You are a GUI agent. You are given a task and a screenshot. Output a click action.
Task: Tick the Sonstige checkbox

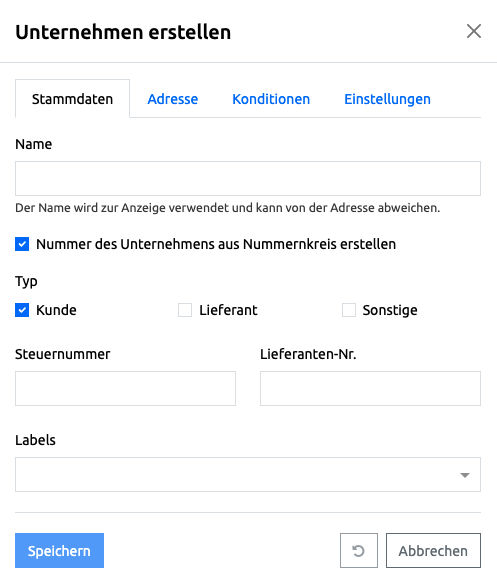pos(349,310)
